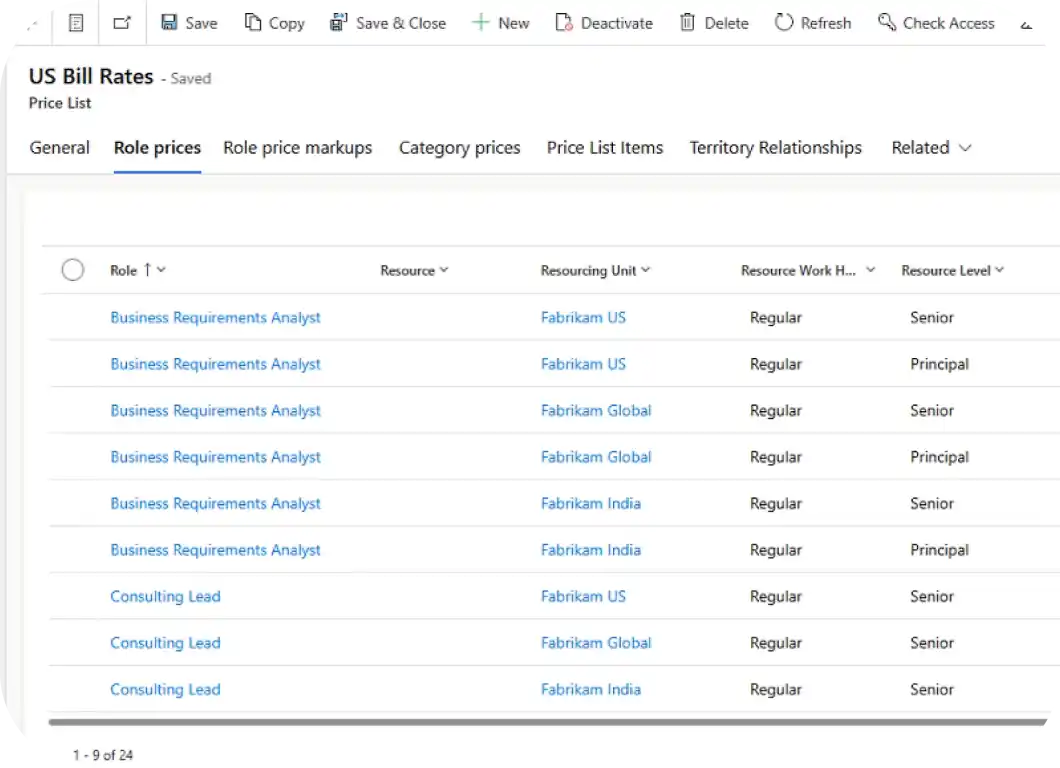Open the Fabrikam India resourcing unit link
Screen dimensions: 1060x768
click(590, 503)
